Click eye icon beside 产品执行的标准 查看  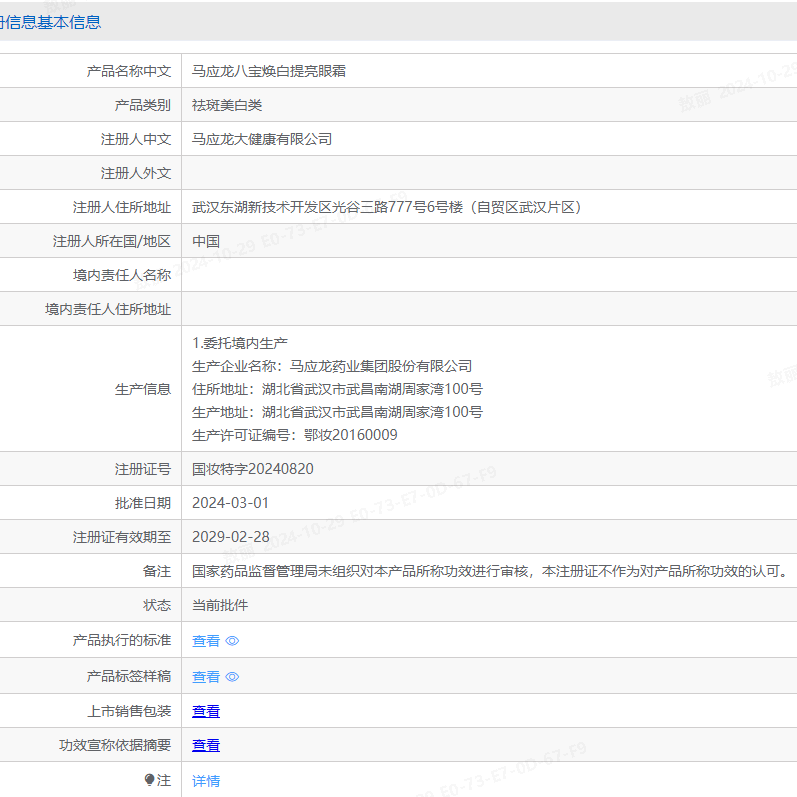[x=232, y=641]
